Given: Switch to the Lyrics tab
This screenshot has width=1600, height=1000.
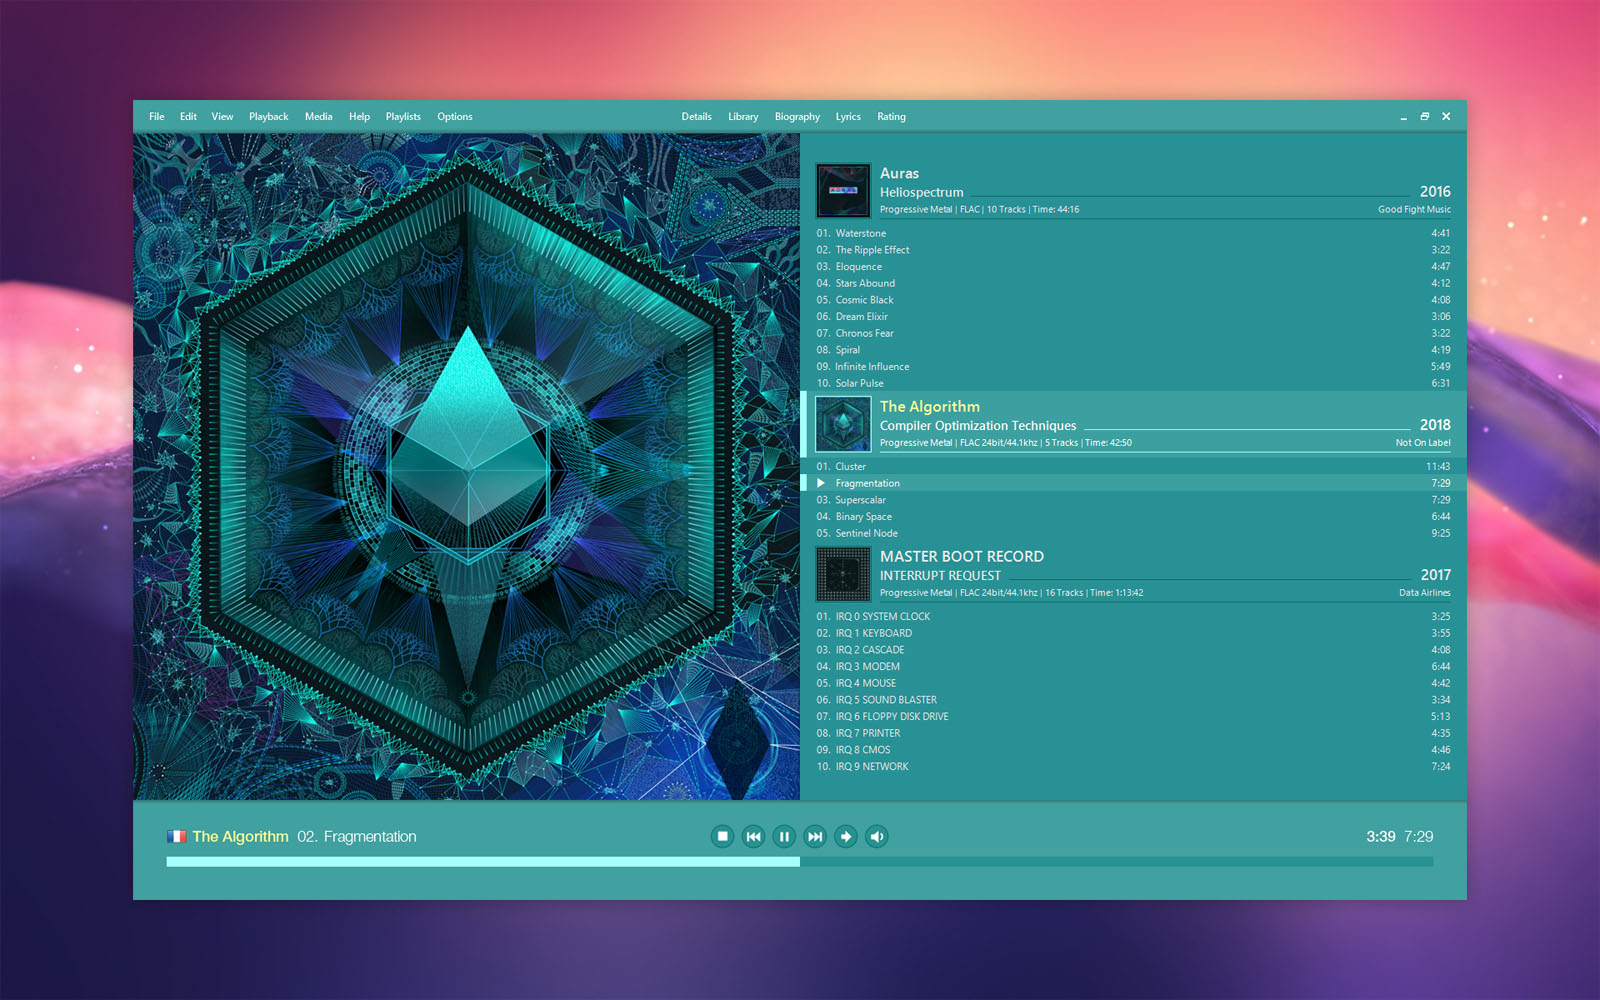Looking at the screenshot, I should click(848, 117).
